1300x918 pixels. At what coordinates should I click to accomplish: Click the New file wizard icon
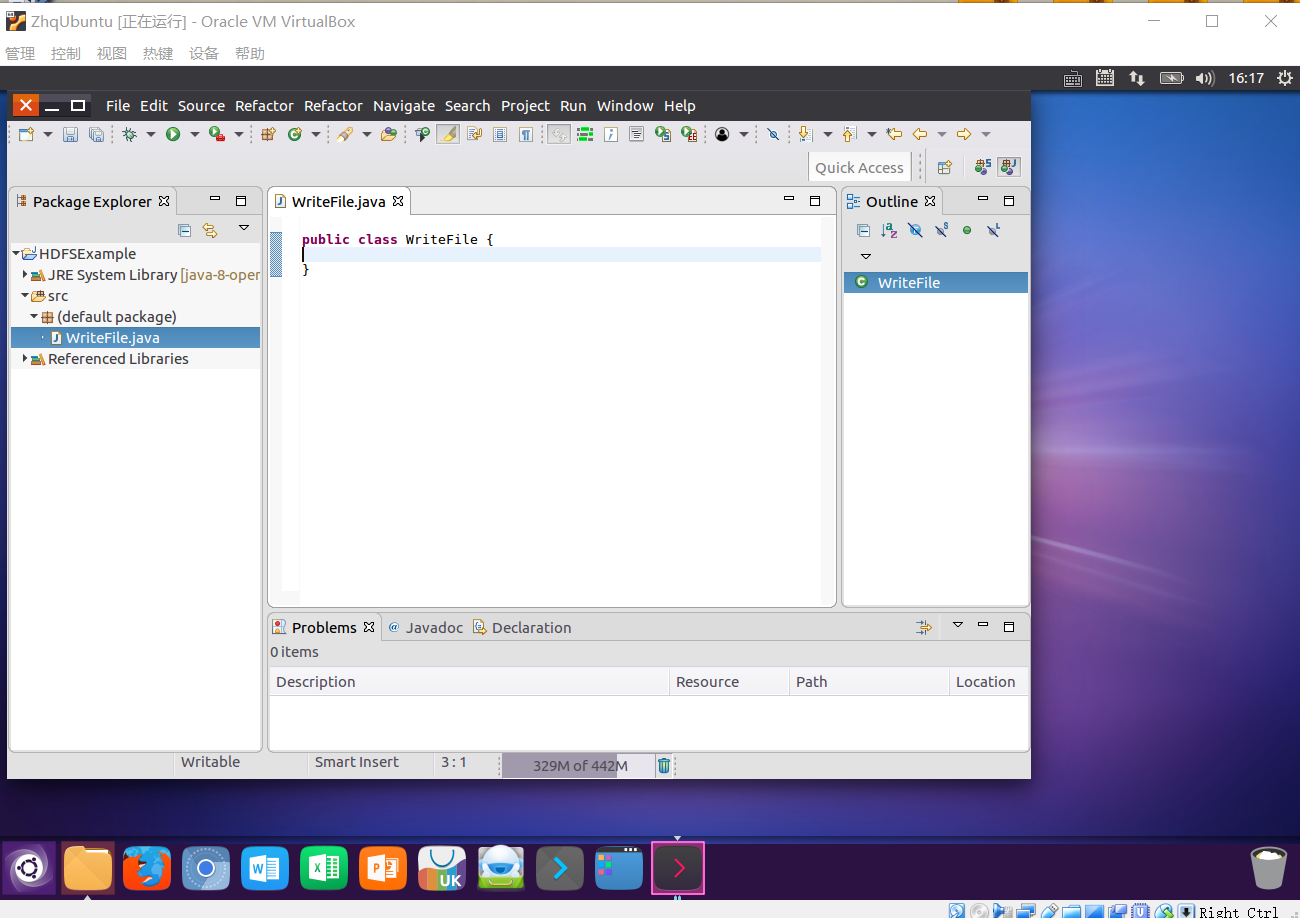(26, 134)
